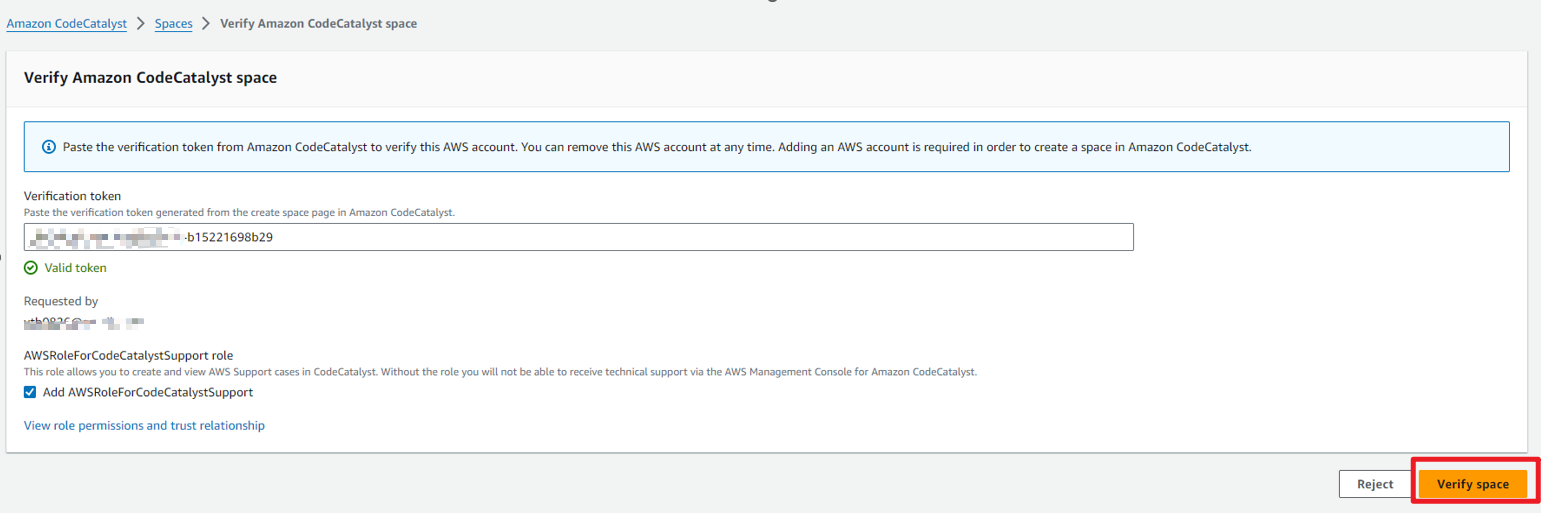Click the Verification token field label

click(x=72, y=196)
